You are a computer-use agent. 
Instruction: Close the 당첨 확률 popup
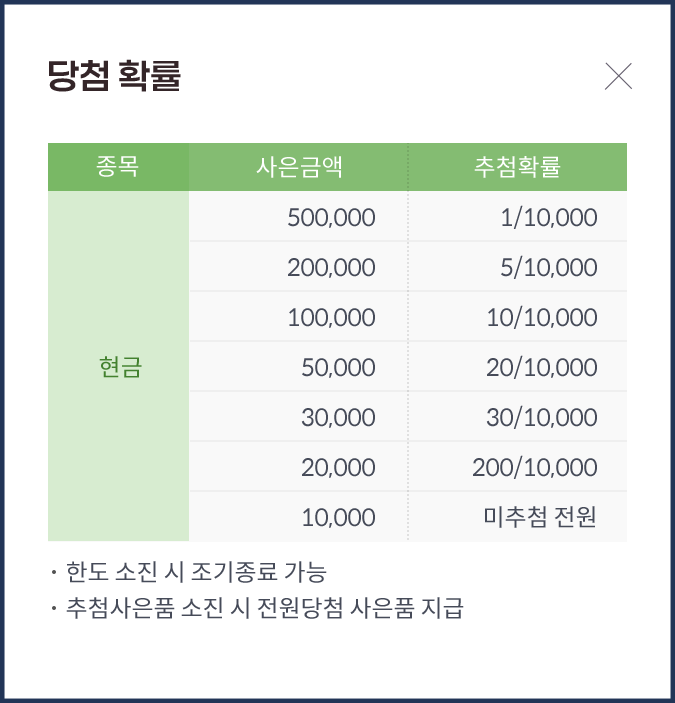(x=618, y=76)
